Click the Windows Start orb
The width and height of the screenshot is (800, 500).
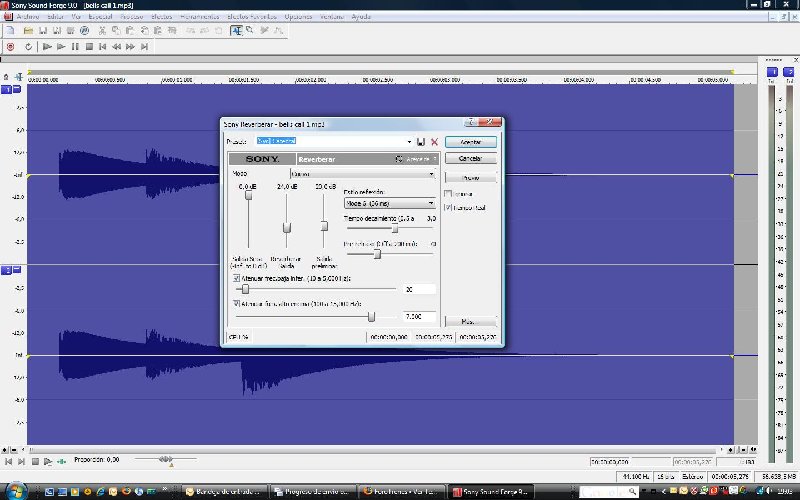coord(15,490)
